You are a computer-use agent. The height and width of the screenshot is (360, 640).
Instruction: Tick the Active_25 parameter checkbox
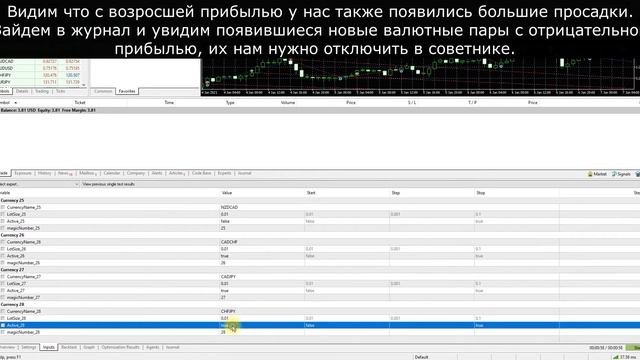[3, 221]
